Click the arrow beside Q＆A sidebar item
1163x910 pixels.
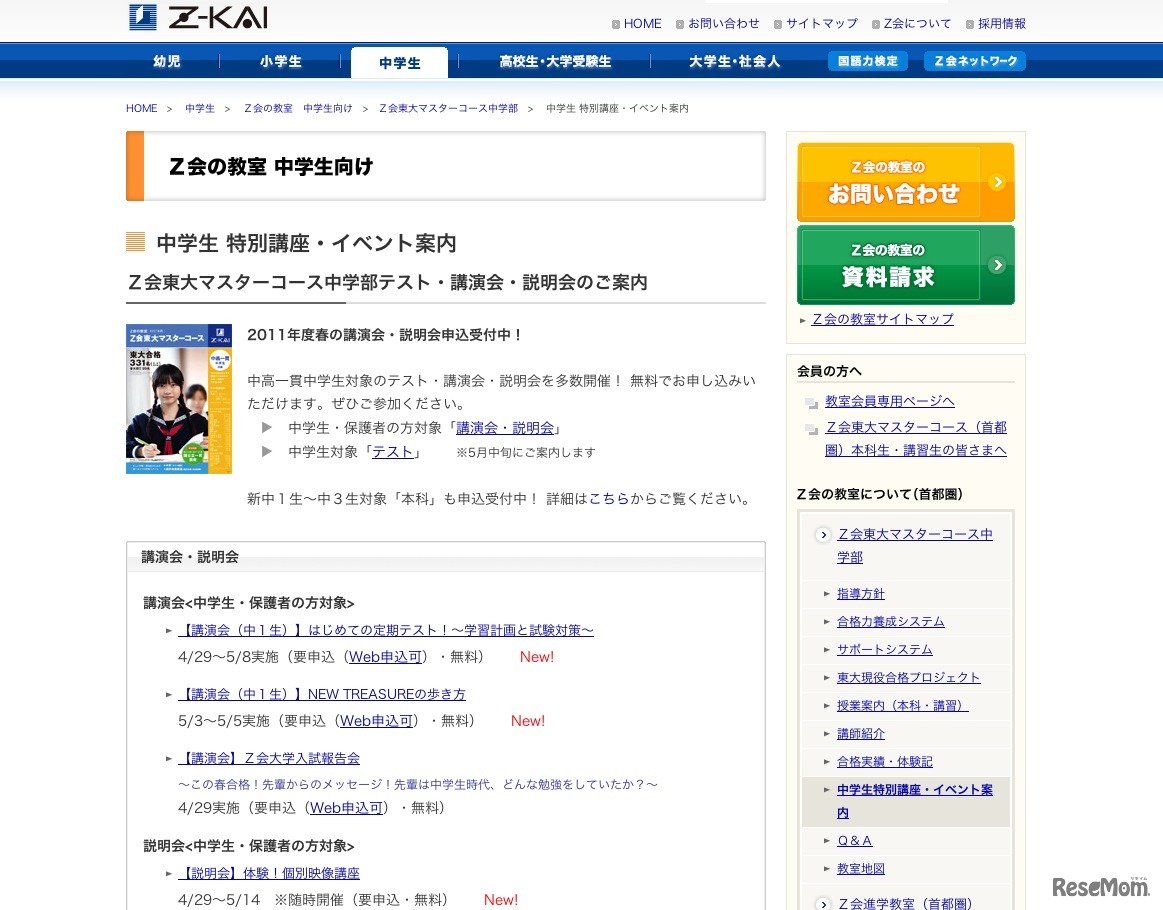point(827,841)
